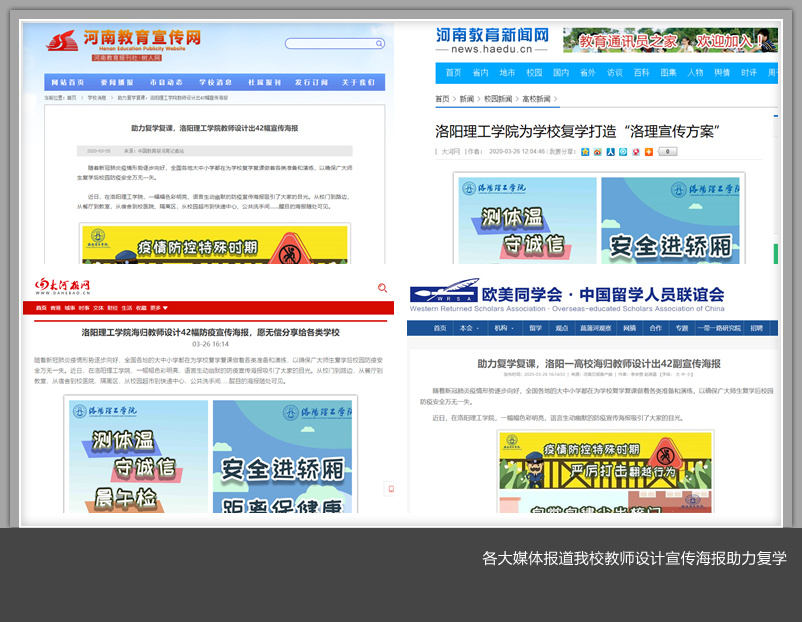This screenshot has width=802, height=622.
Task: Click the red Dahe network logo
Action: (63, 287)
